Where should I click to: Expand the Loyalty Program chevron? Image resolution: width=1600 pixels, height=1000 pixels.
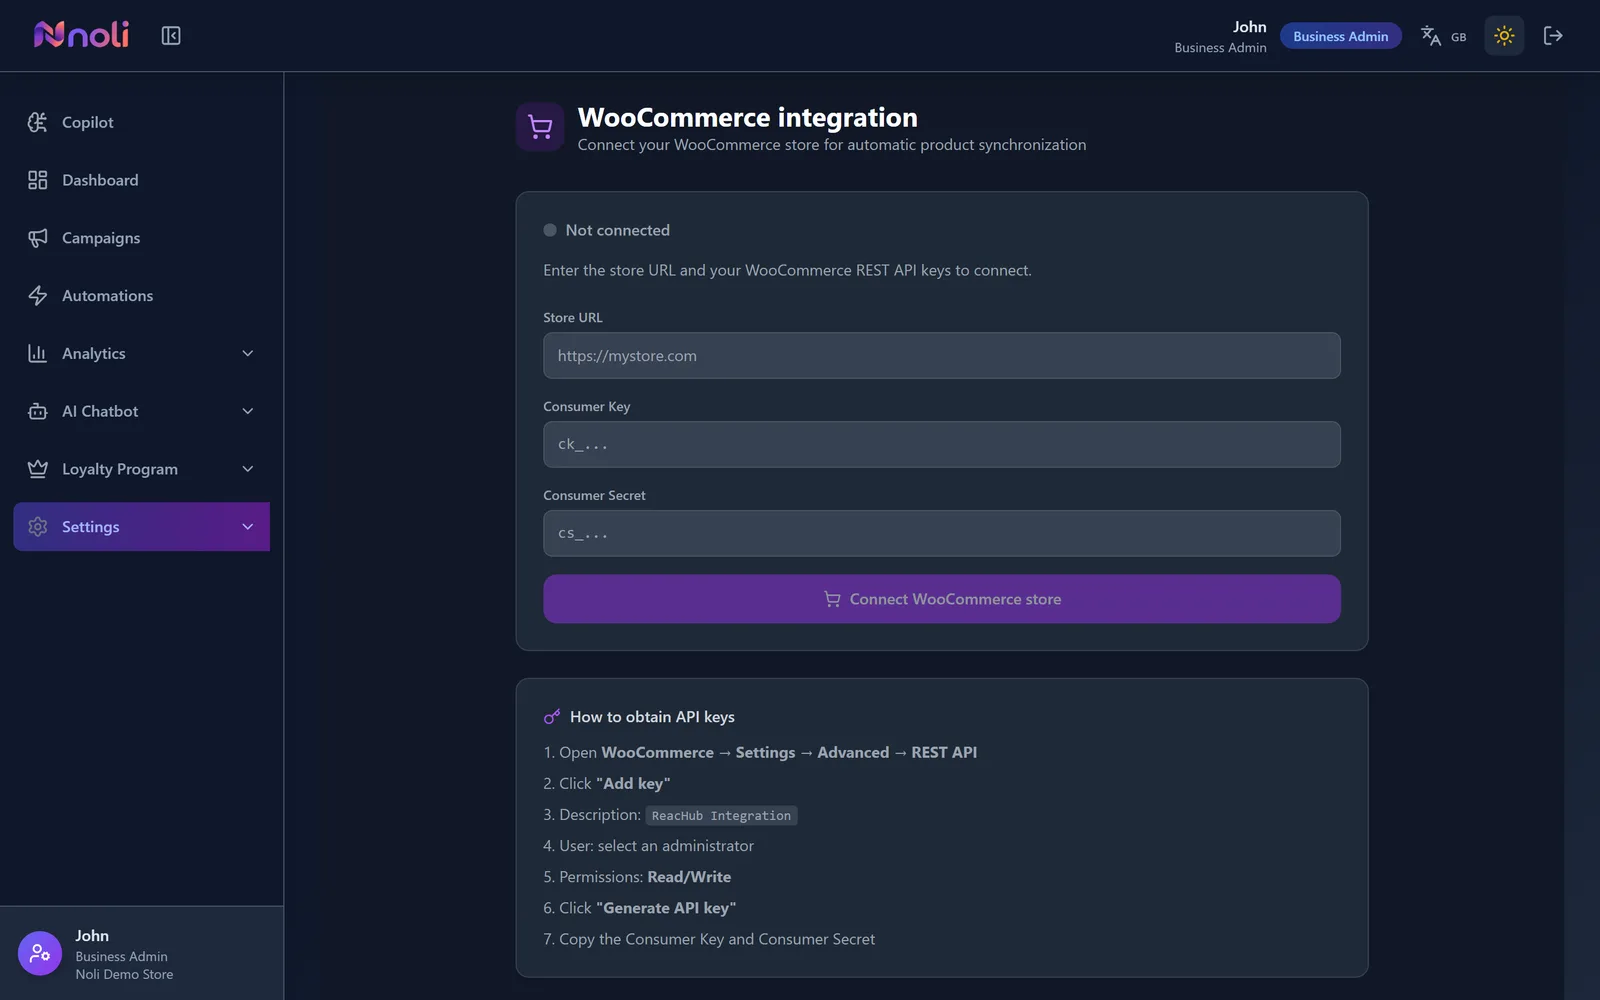click(x=248, y=469)
